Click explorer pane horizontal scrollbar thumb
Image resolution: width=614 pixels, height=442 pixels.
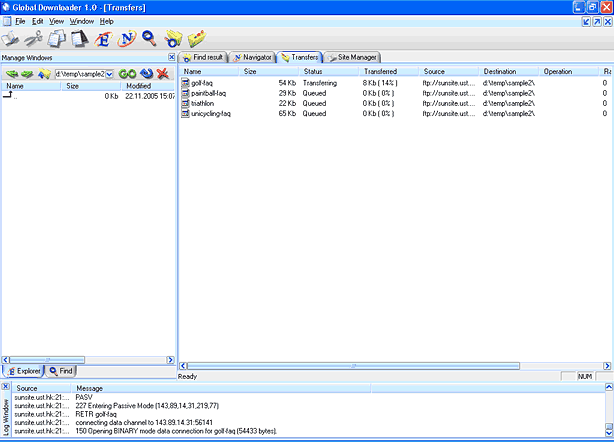(47, 360)
